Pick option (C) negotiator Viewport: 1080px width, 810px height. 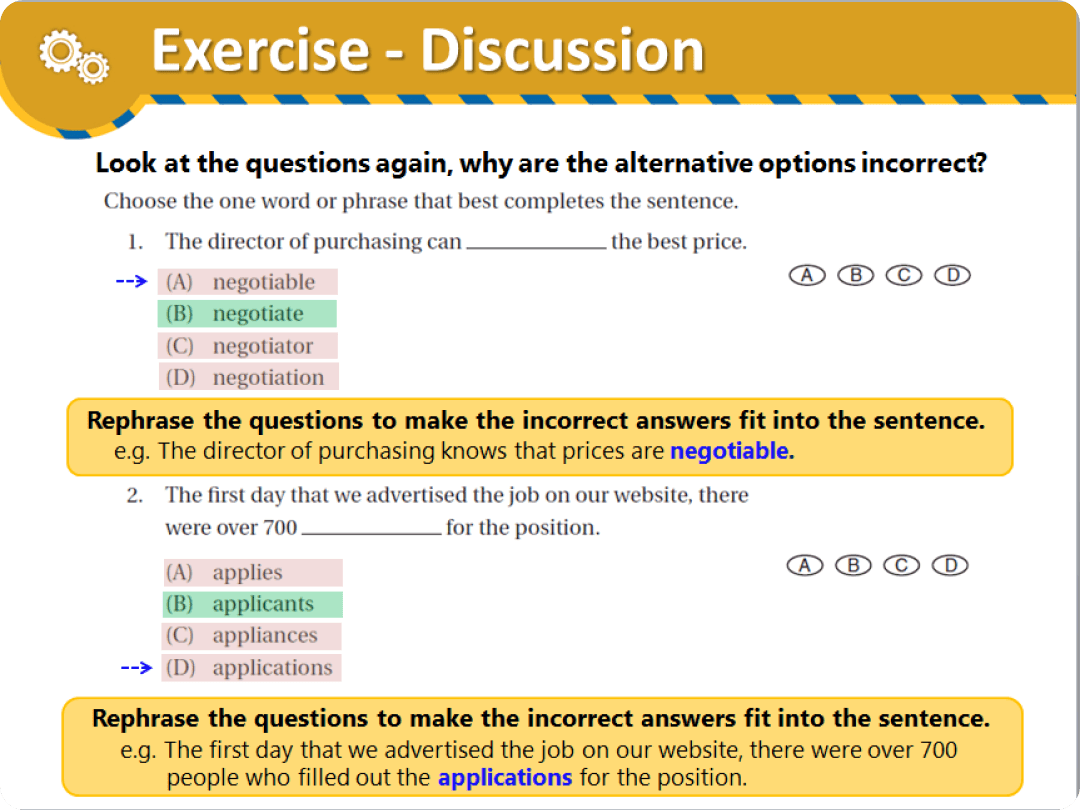(x=248, y=346)
